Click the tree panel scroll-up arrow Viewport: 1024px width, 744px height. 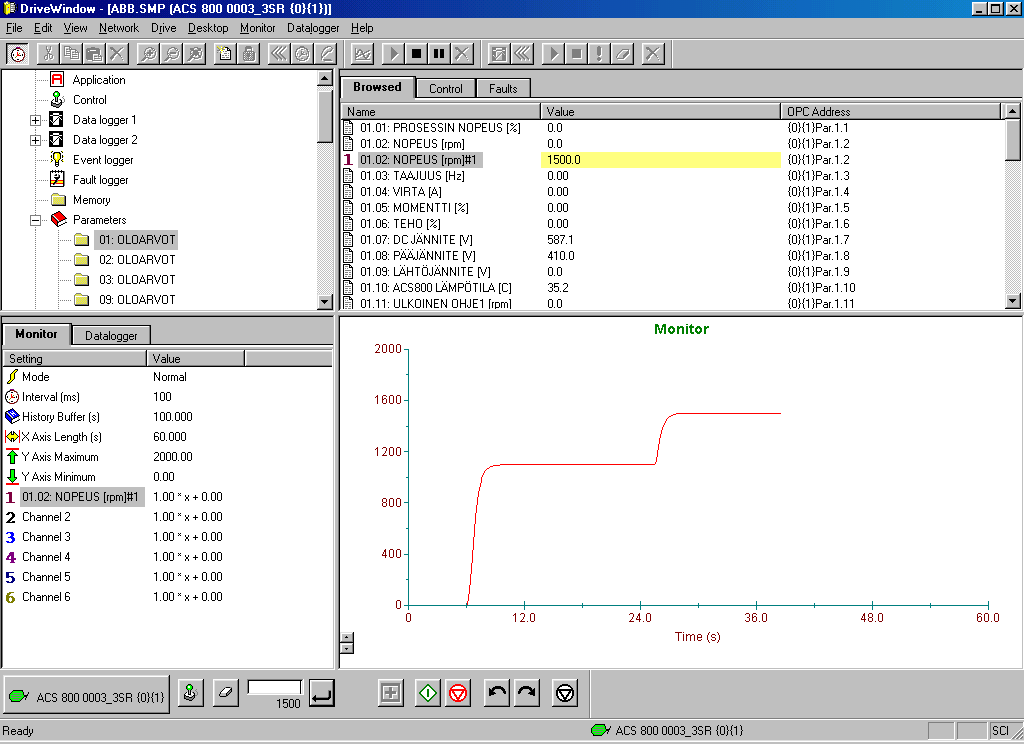pos(325,78)
